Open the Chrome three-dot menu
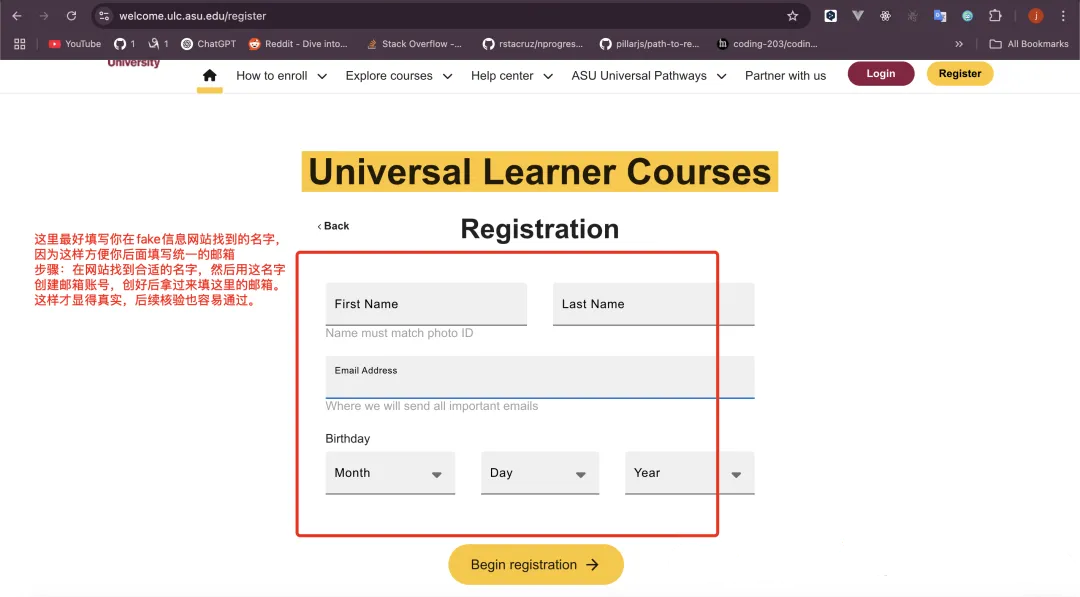This screenshot has height=597, width=1080. [x=1063, y=16]
